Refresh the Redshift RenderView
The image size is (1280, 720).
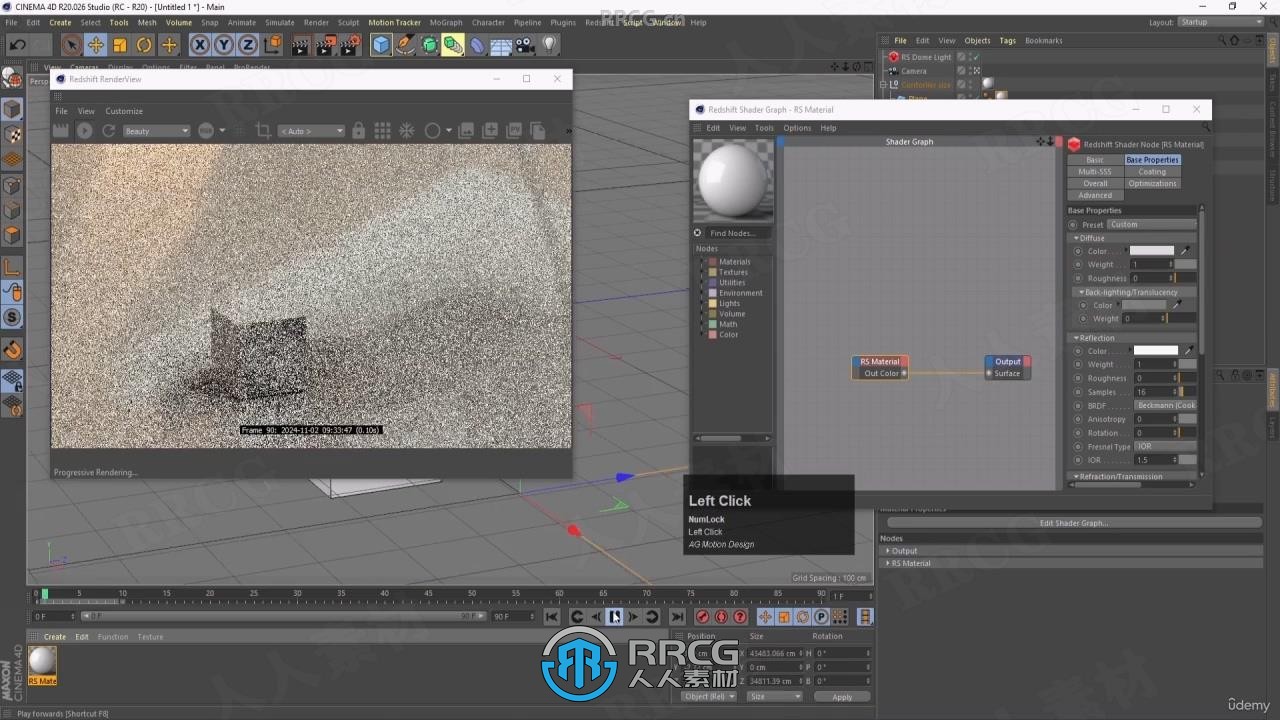108,131
